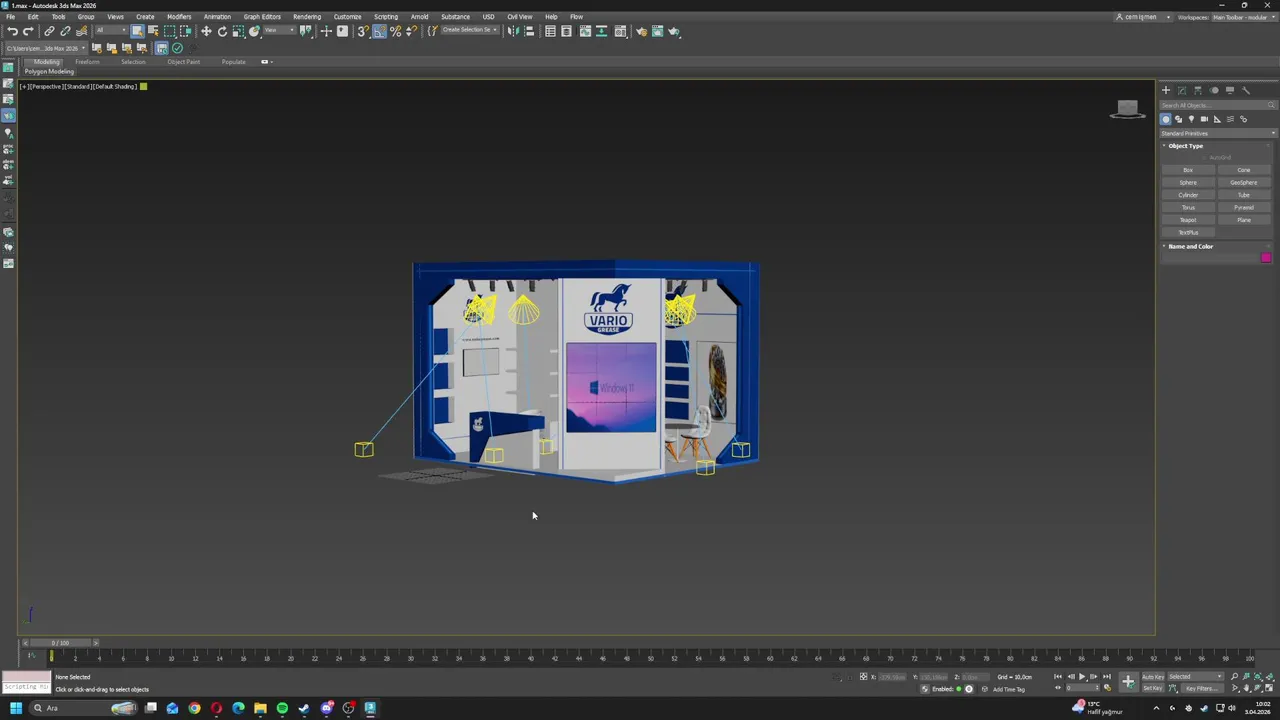Click the time slider handle reading 0 / 100
Viewport: 1280px width, 720px height.
pyautogui.click(x=60, y=643)
